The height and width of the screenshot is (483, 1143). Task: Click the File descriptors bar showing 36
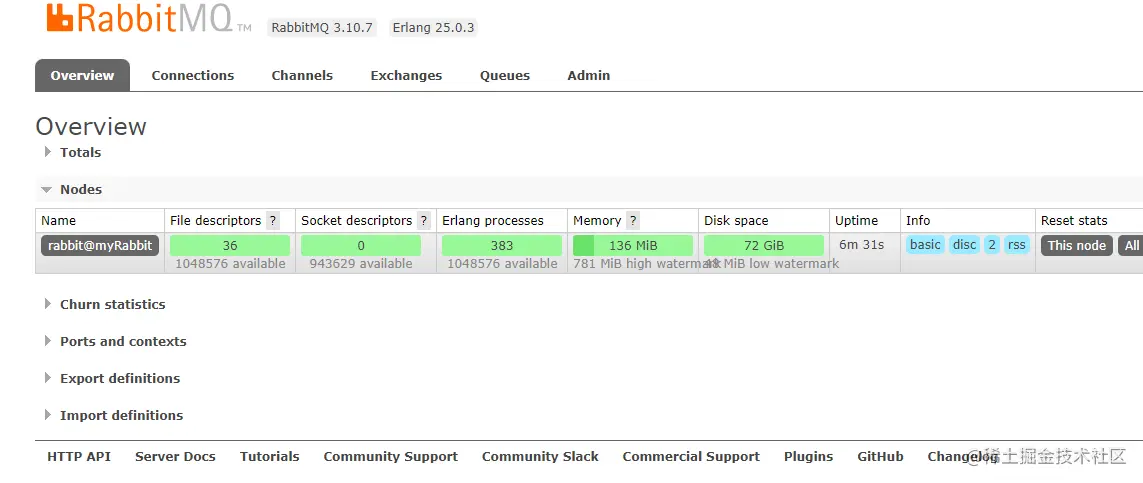tap(230, 246)
